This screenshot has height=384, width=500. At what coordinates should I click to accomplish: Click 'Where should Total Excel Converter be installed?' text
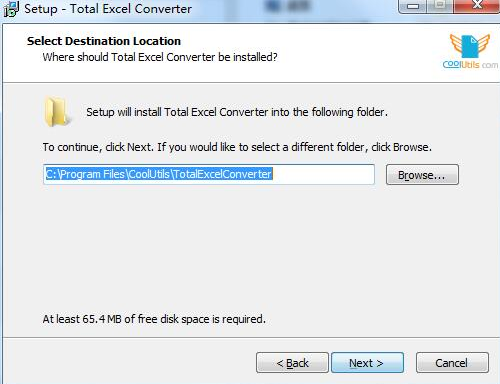pos(160,57)
